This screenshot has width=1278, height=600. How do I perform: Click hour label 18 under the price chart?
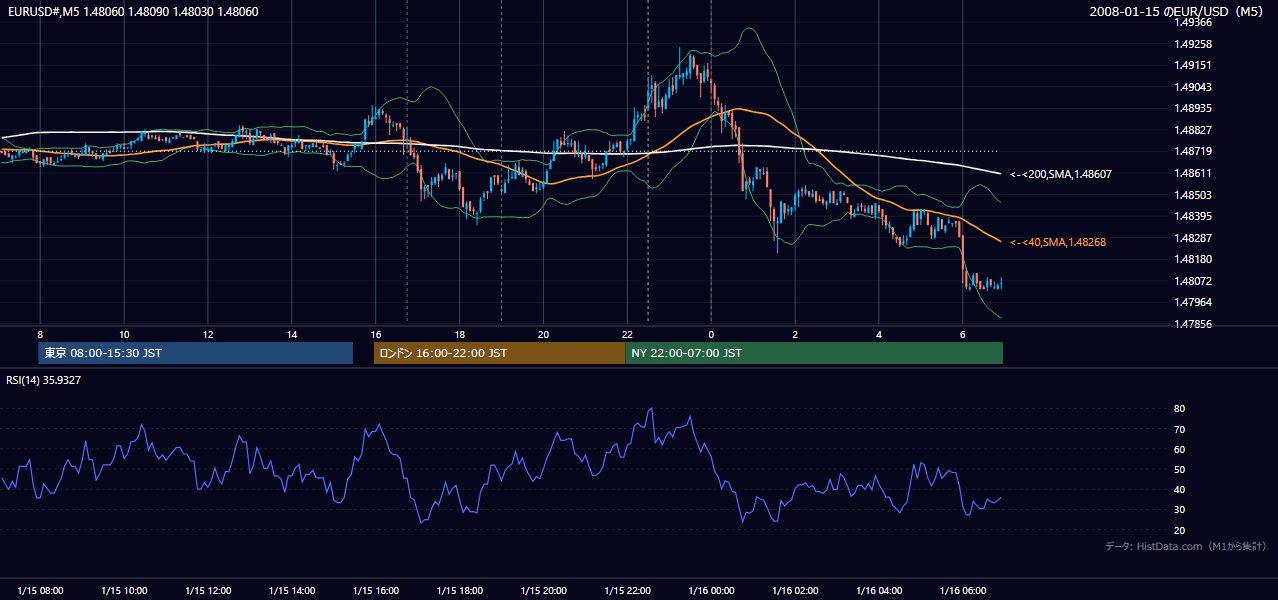[460, 334]
